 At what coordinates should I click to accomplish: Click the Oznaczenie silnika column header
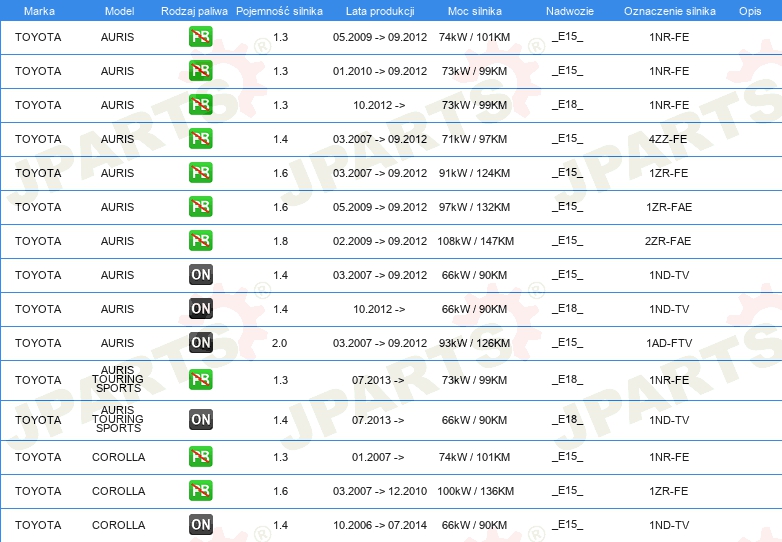(x=670, y=11)
